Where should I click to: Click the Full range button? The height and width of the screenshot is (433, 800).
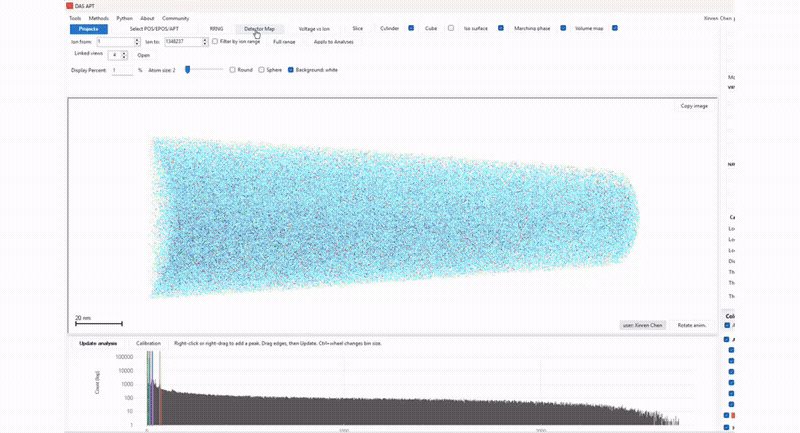click(284, 42)
